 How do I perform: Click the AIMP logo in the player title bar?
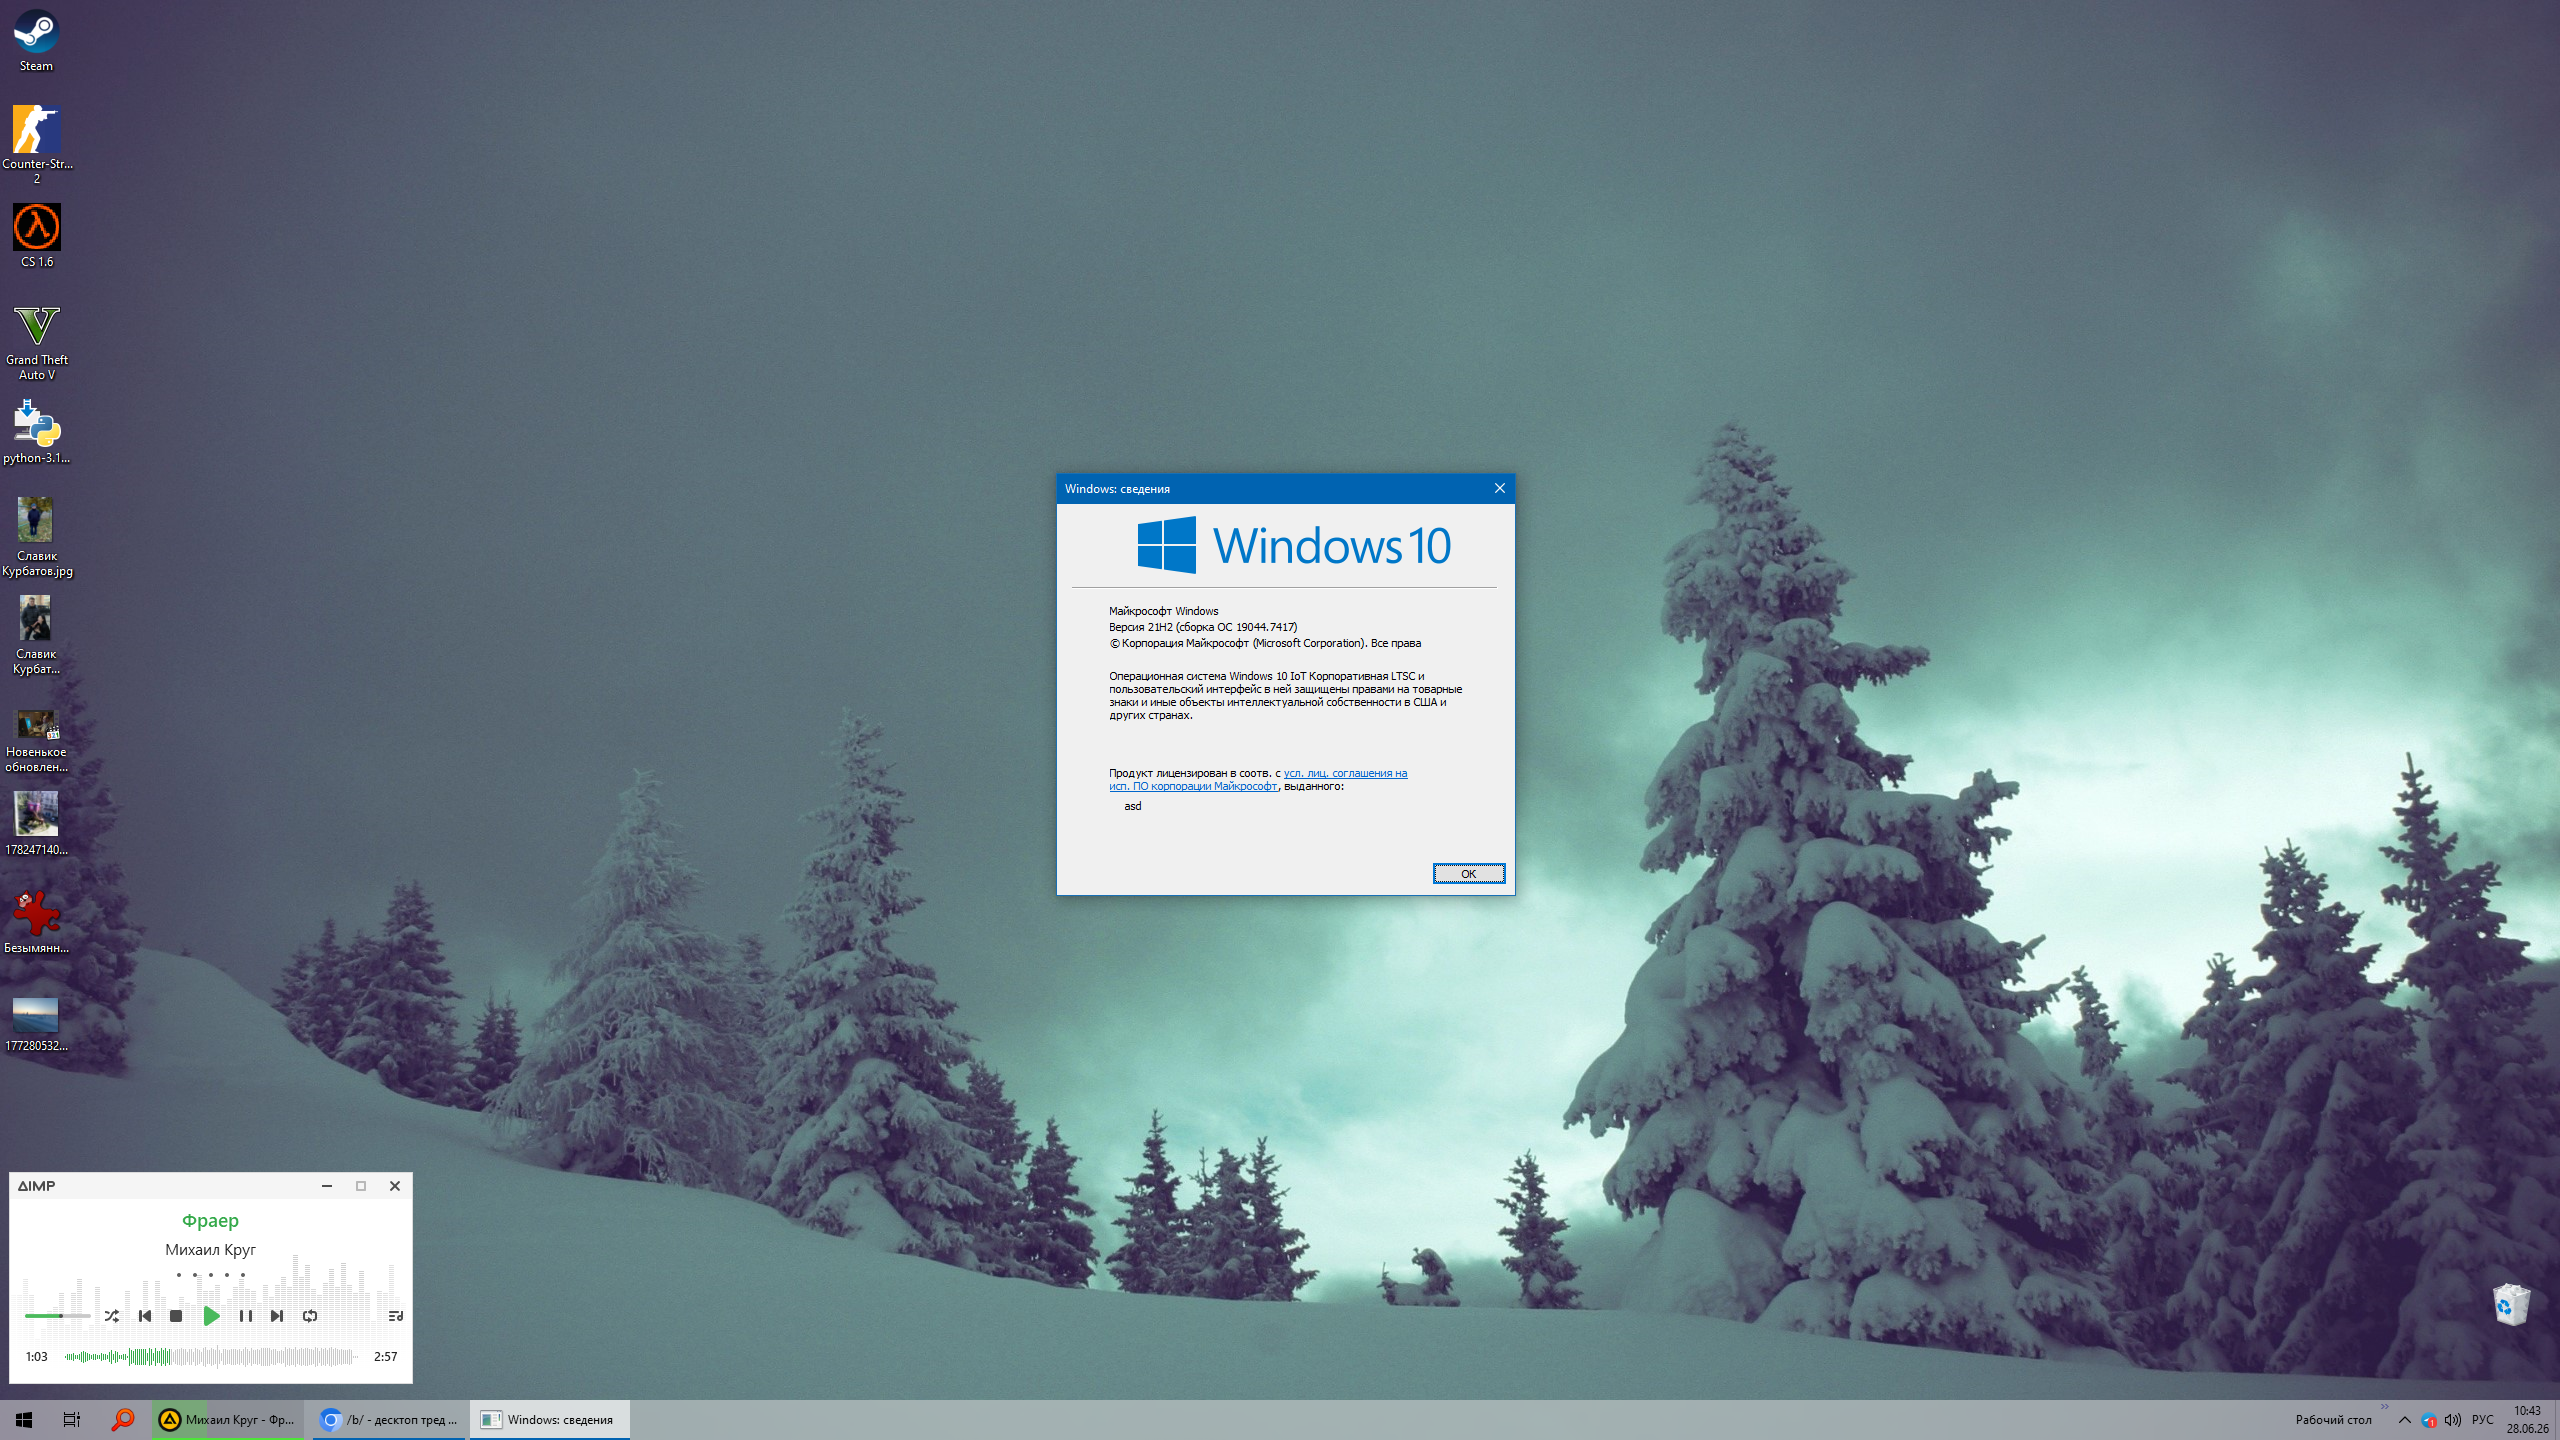coord(37,1186)
